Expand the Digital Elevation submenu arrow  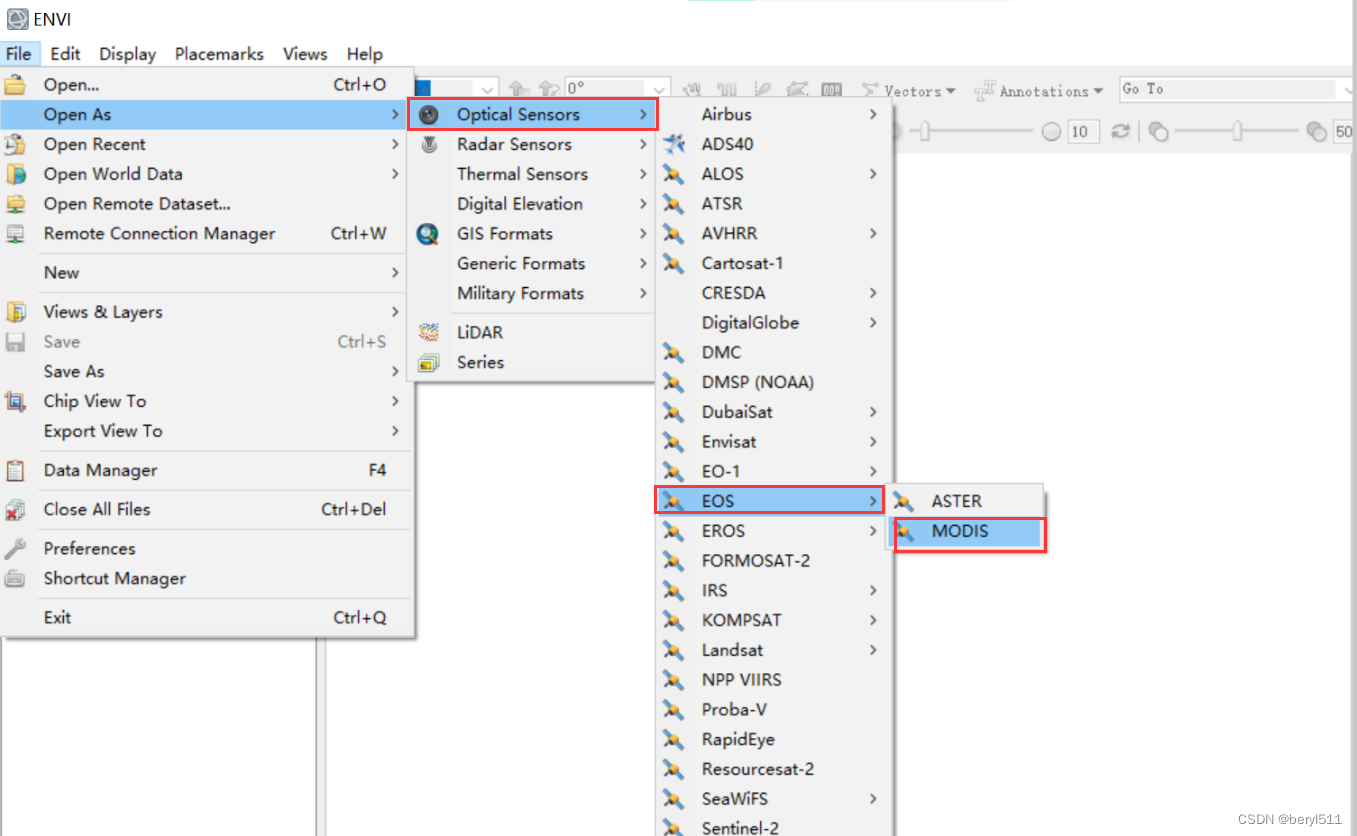(x=643, y=204)
